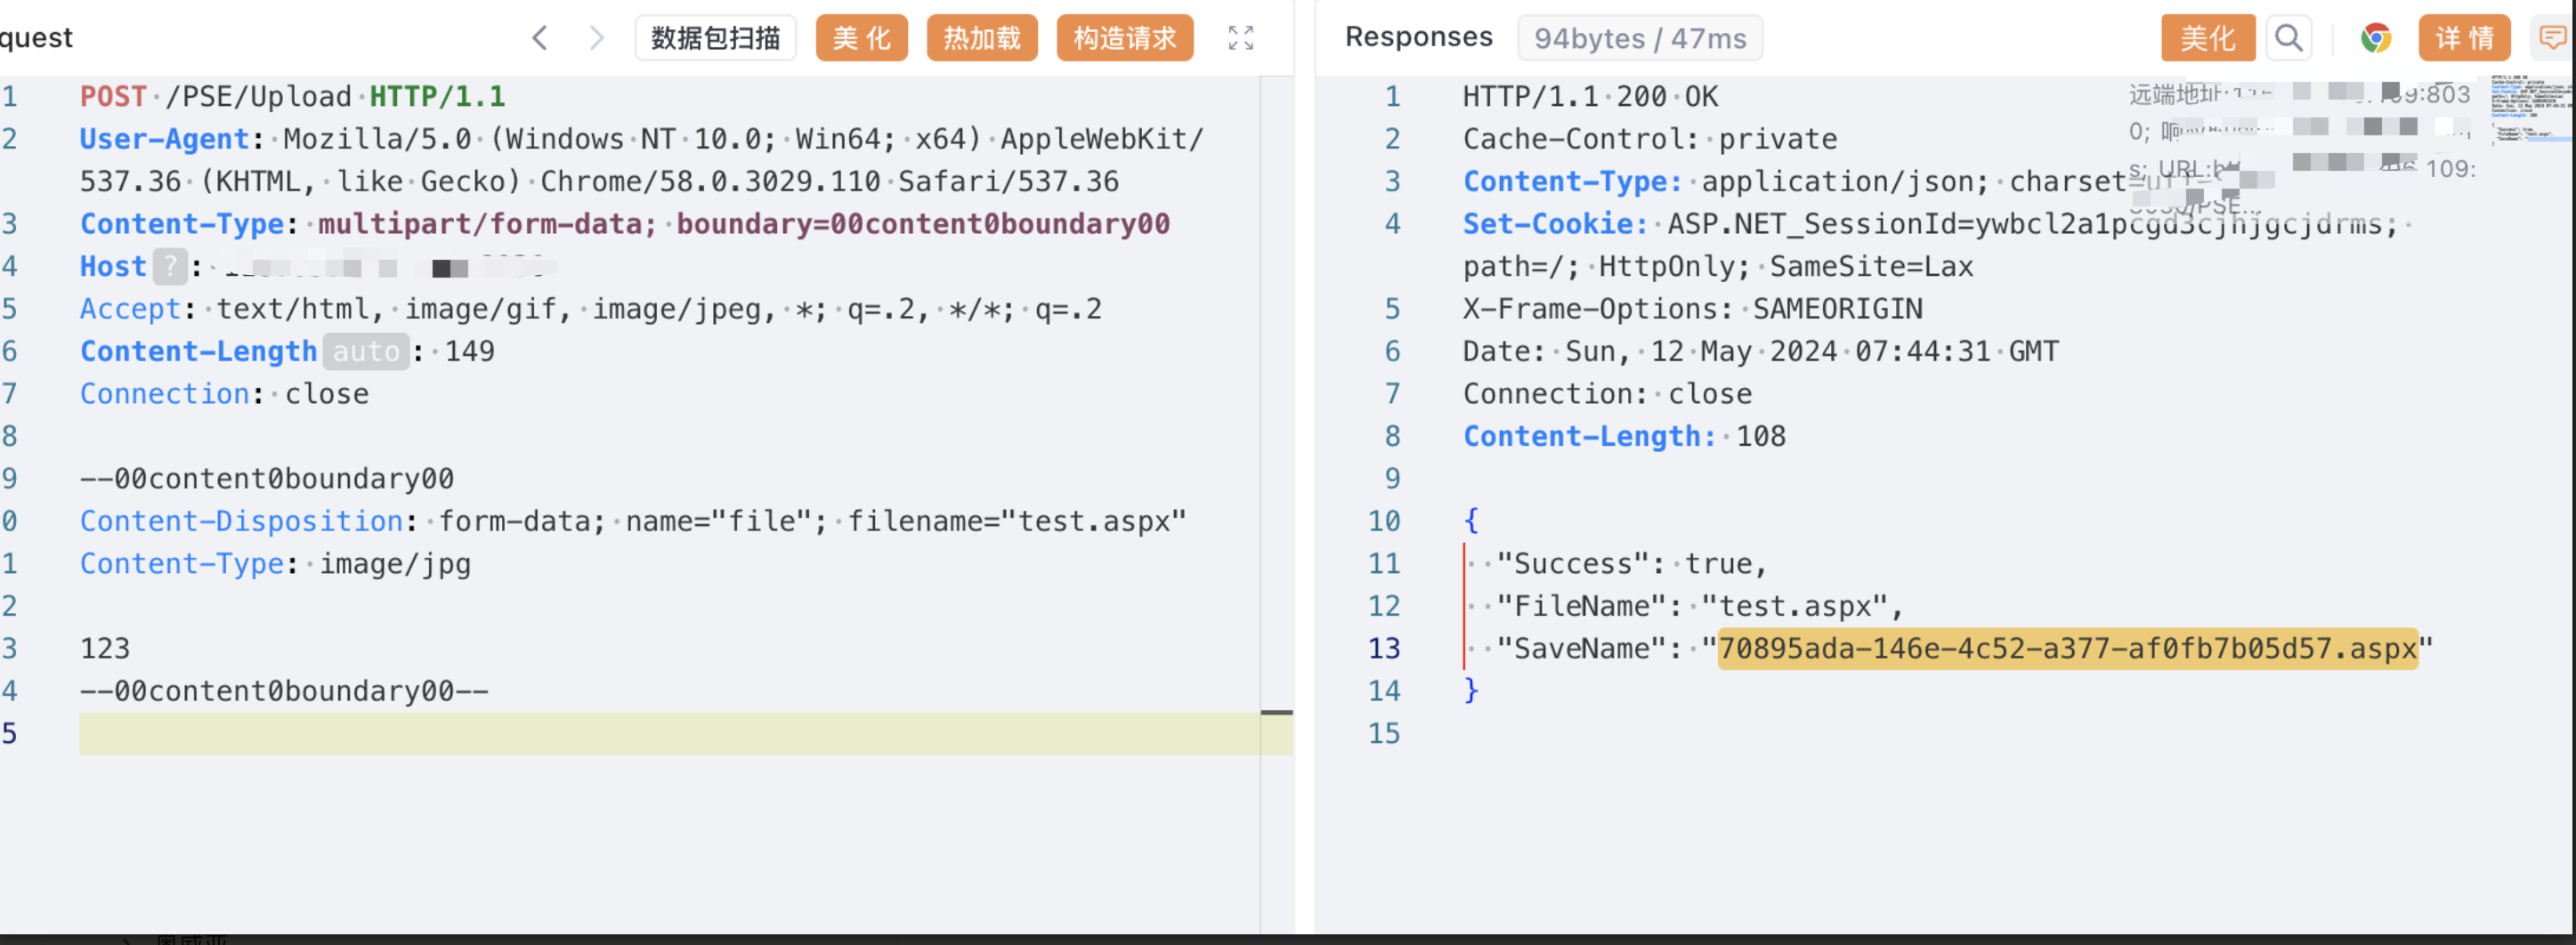This screenshot has width=2576, height=945.
Task: Click response line number 13 in gutter
Action: point(1384,648)
